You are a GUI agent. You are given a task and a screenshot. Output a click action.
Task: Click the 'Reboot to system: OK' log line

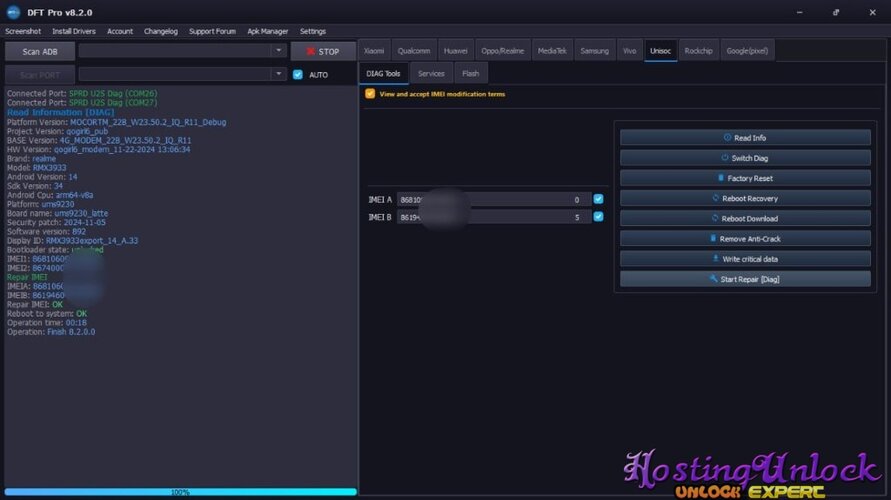(x=47, y=314)
